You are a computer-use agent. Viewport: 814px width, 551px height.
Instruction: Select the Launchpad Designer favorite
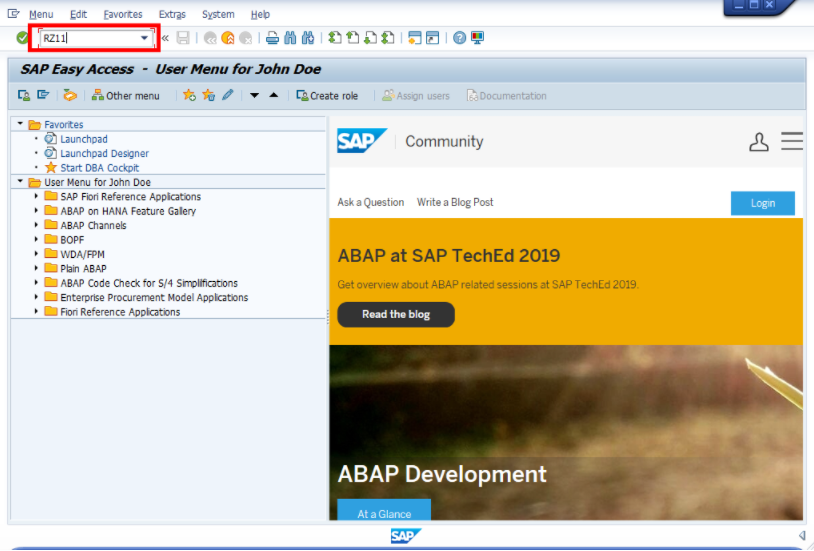click(x=104, y=154)
